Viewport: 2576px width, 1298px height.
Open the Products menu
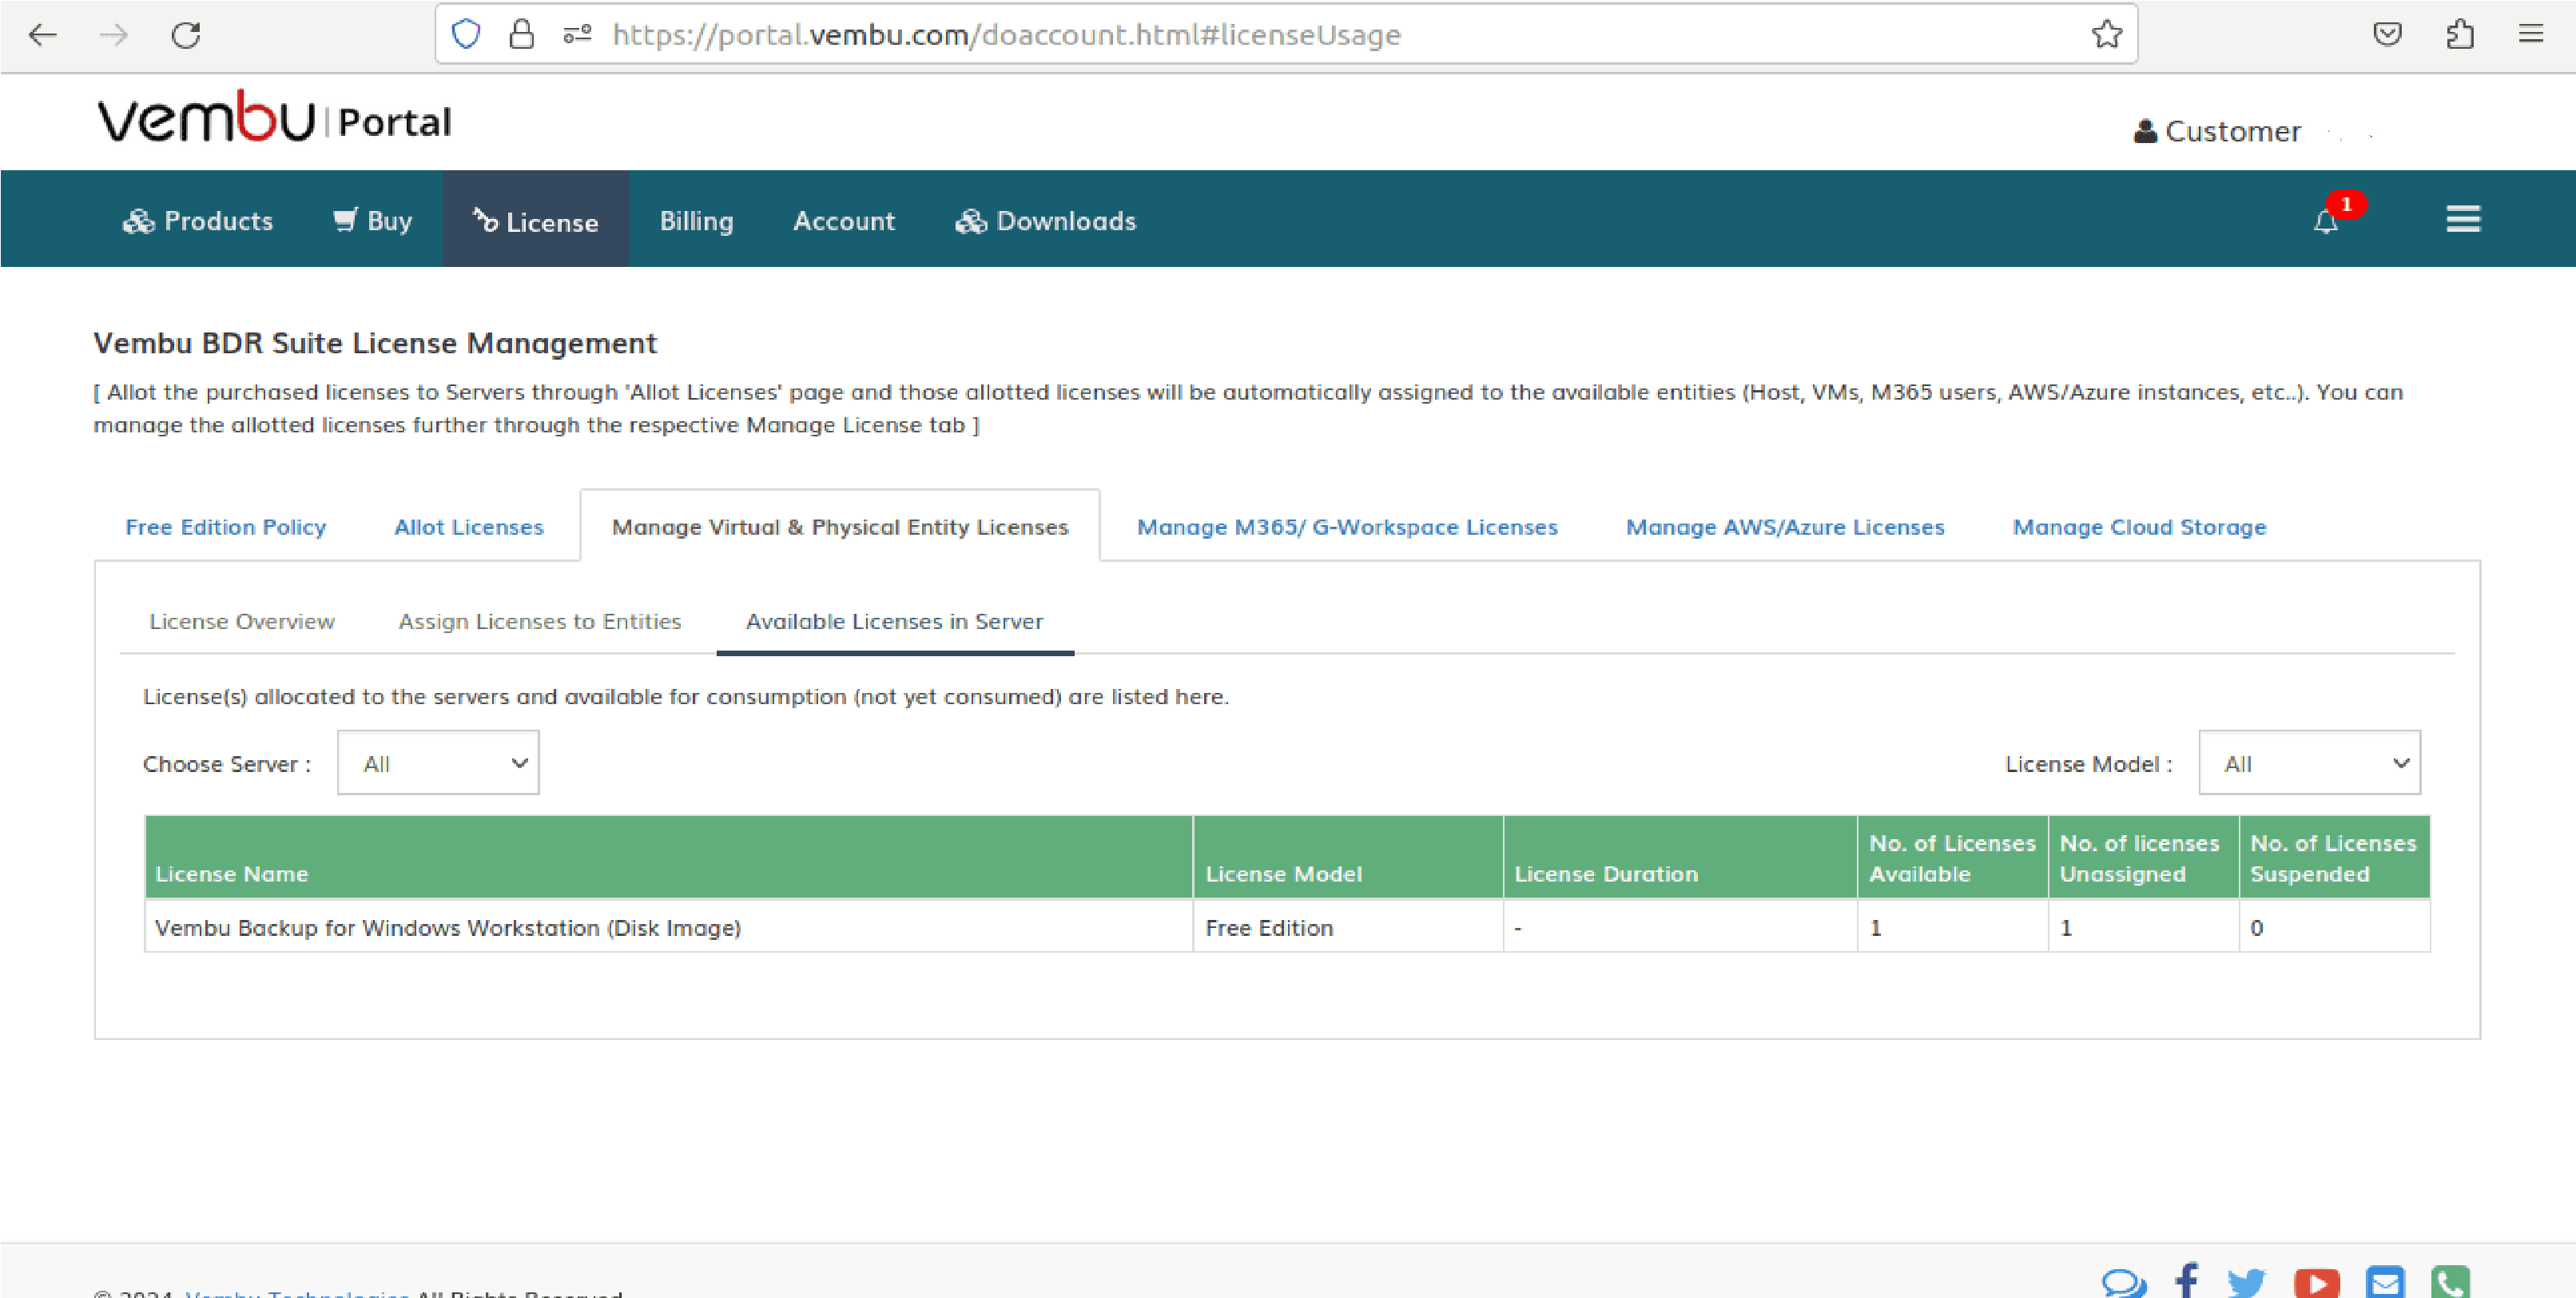pos(197,221)
